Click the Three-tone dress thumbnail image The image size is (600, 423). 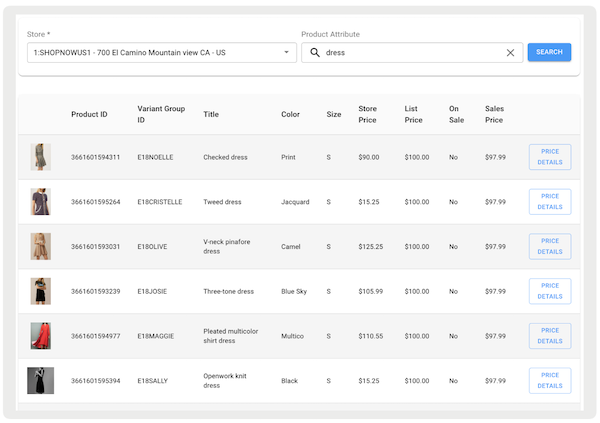click(x=41, y=291)
